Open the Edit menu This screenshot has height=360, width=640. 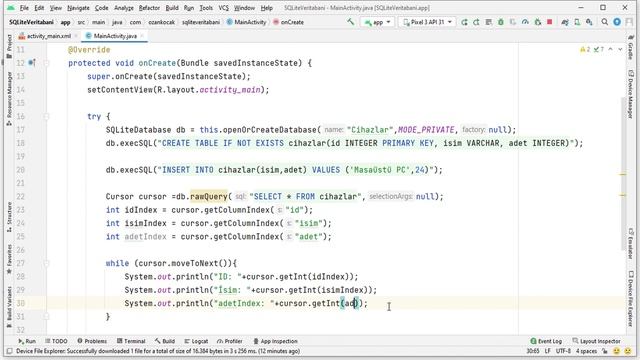[x=39, y=8]
